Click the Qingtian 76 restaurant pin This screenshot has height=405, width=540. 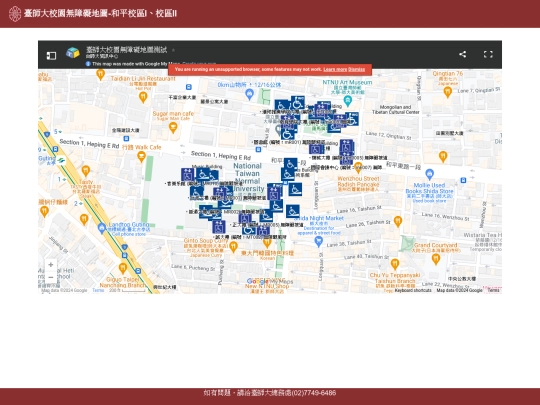coord(447,92)
